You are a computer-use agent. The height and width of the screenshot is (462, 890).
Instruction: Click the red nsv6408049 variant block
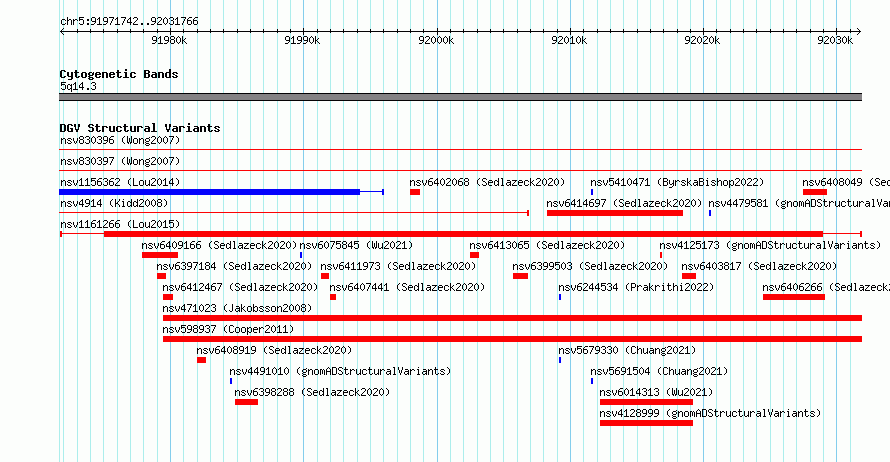815,192
